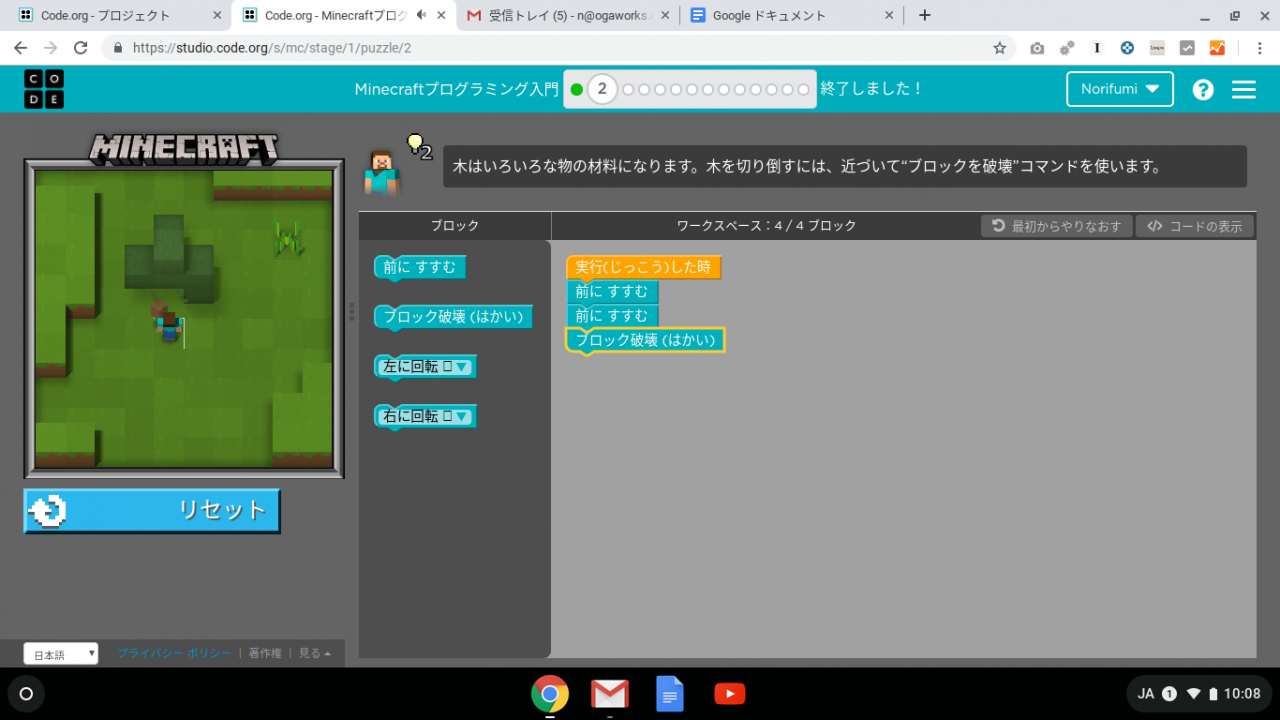Click the Minecraft game preview area
1280x720 pixels.
pos(184,318)
